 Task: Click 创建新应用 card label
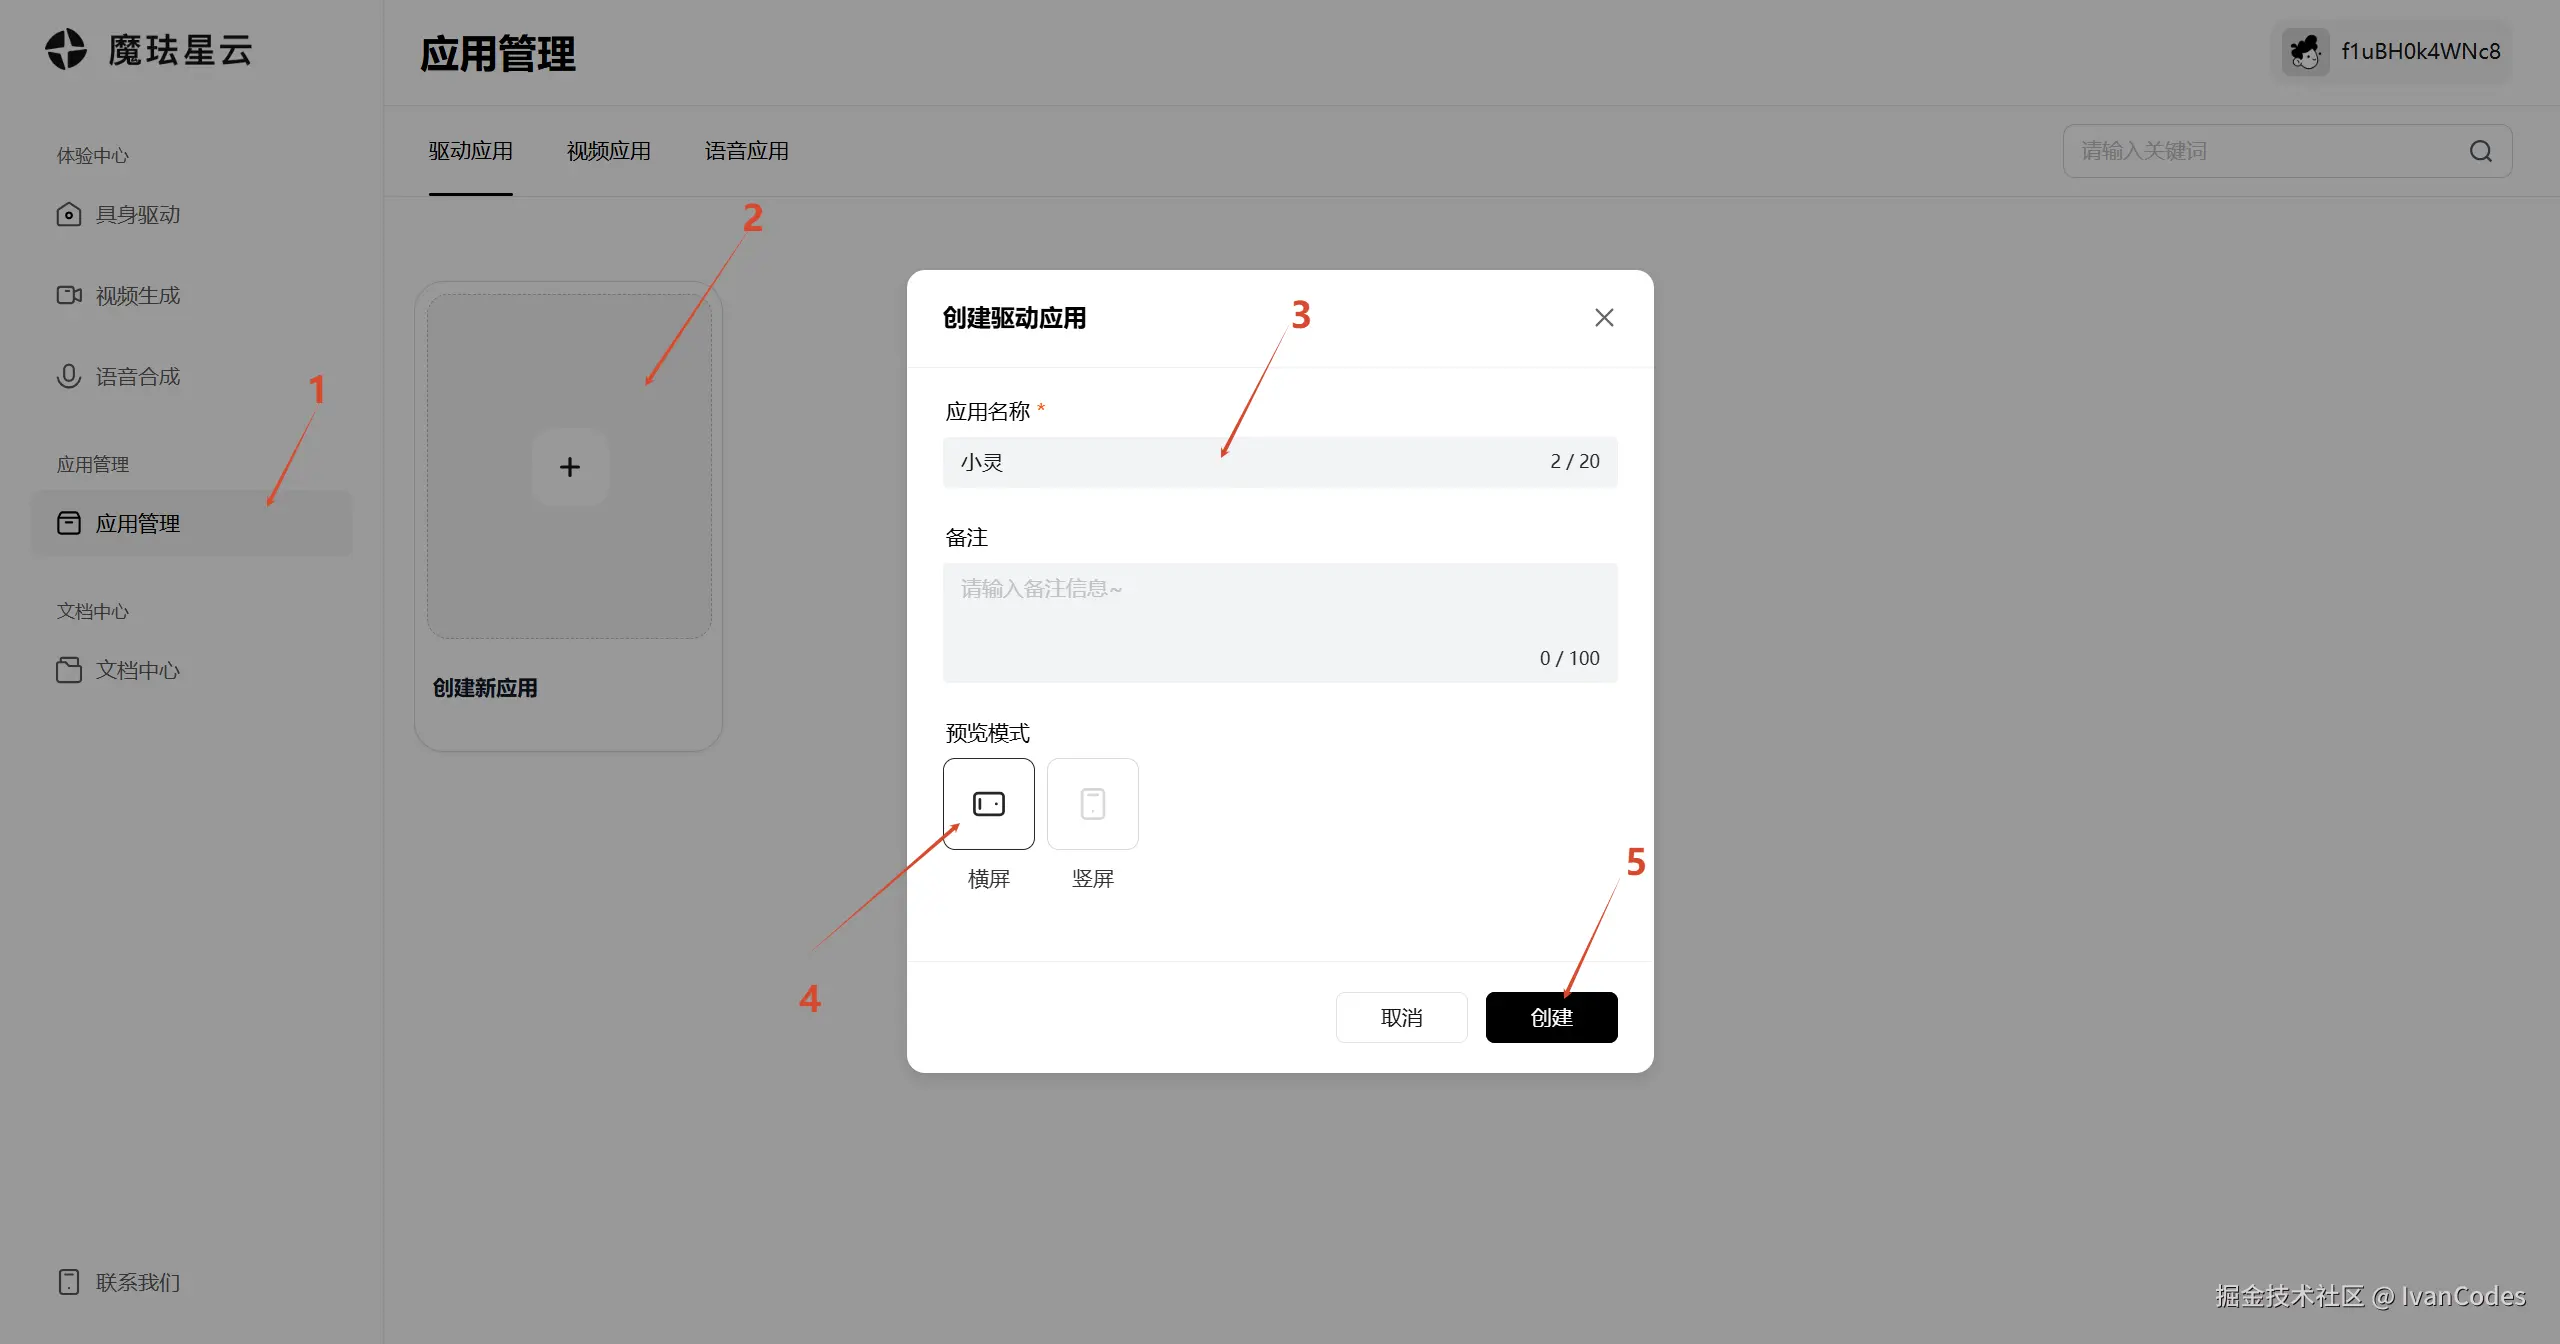pos(485,688)
